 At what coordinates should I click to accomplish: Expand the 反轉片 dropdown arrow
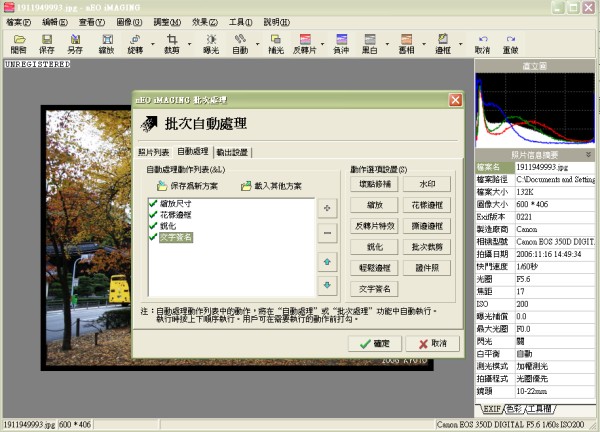click(323, 44)
